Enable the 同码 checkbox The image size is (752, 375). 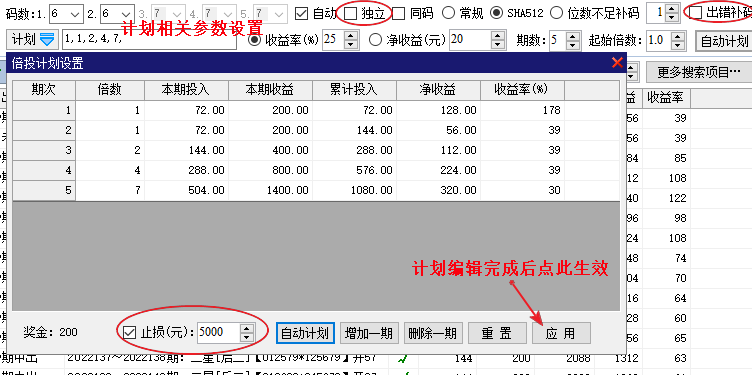coord(399,13)
